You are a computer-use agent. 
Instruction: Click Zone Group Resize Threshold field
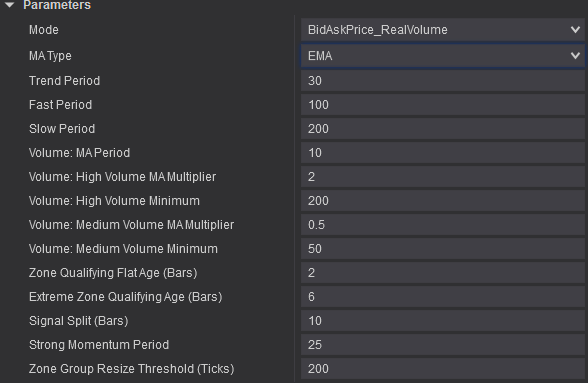(442, 369)
